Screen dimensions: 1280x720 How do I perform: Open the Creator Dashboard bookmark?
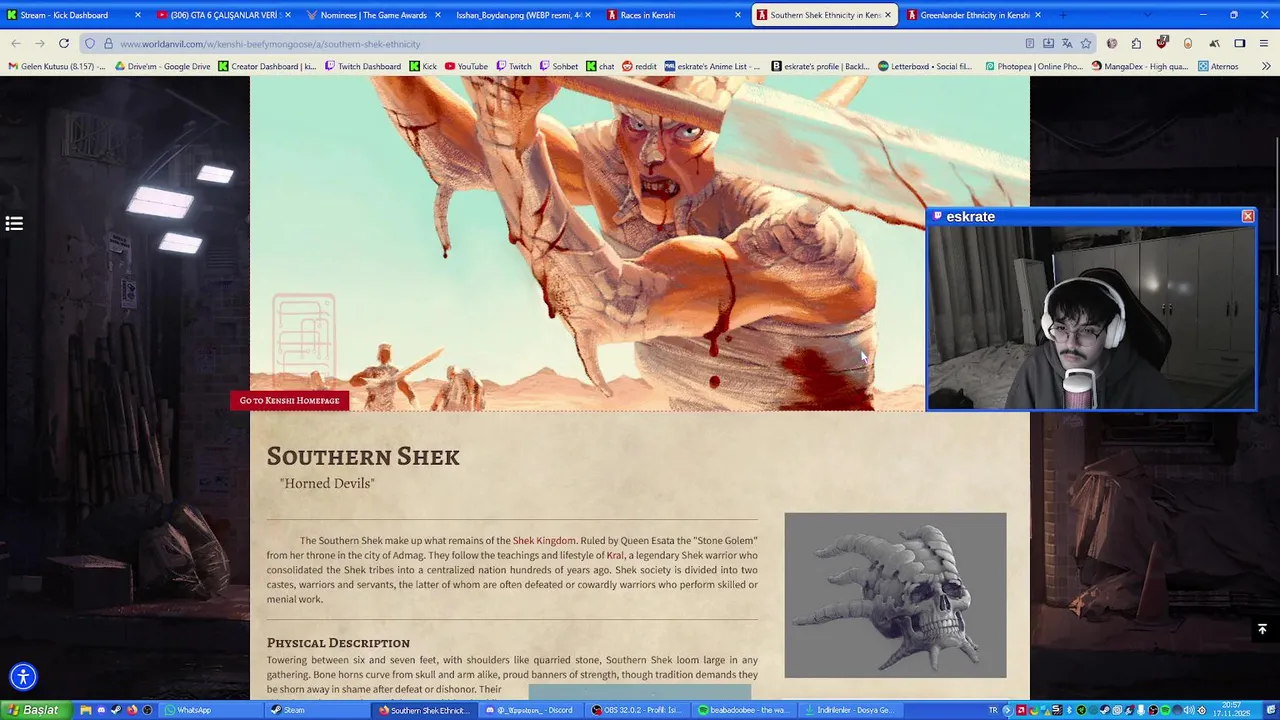(267, 66)
